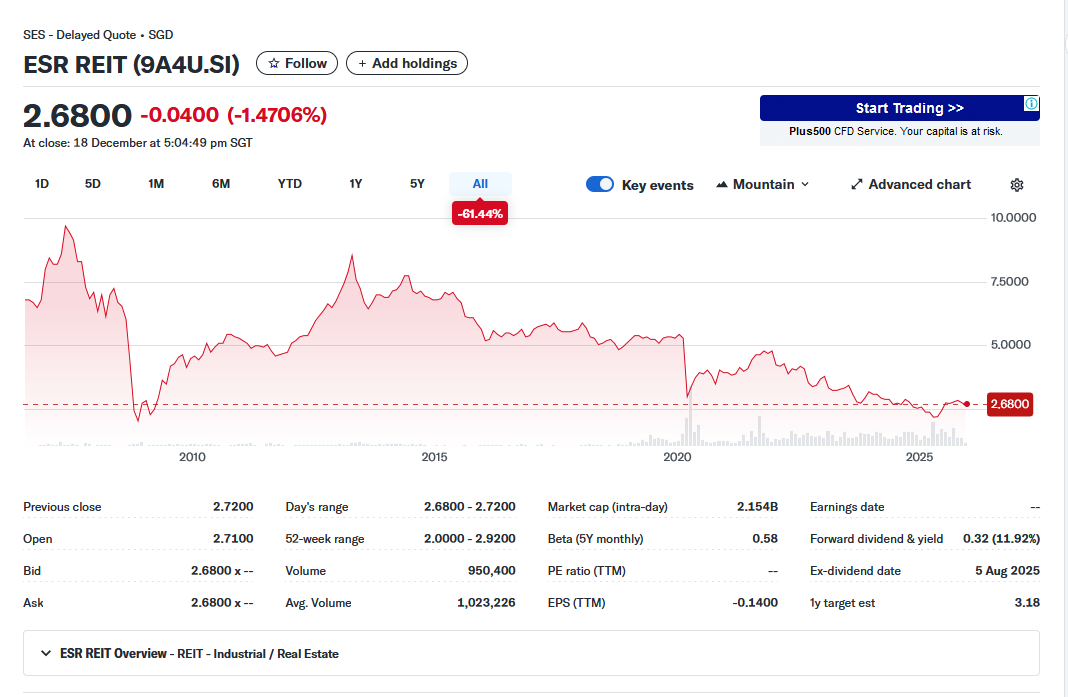Image resolution: width=1068 pixels, height=697 pixels.
Task: Expand the ESR REIT Overview section
Action: click(46, 653)
